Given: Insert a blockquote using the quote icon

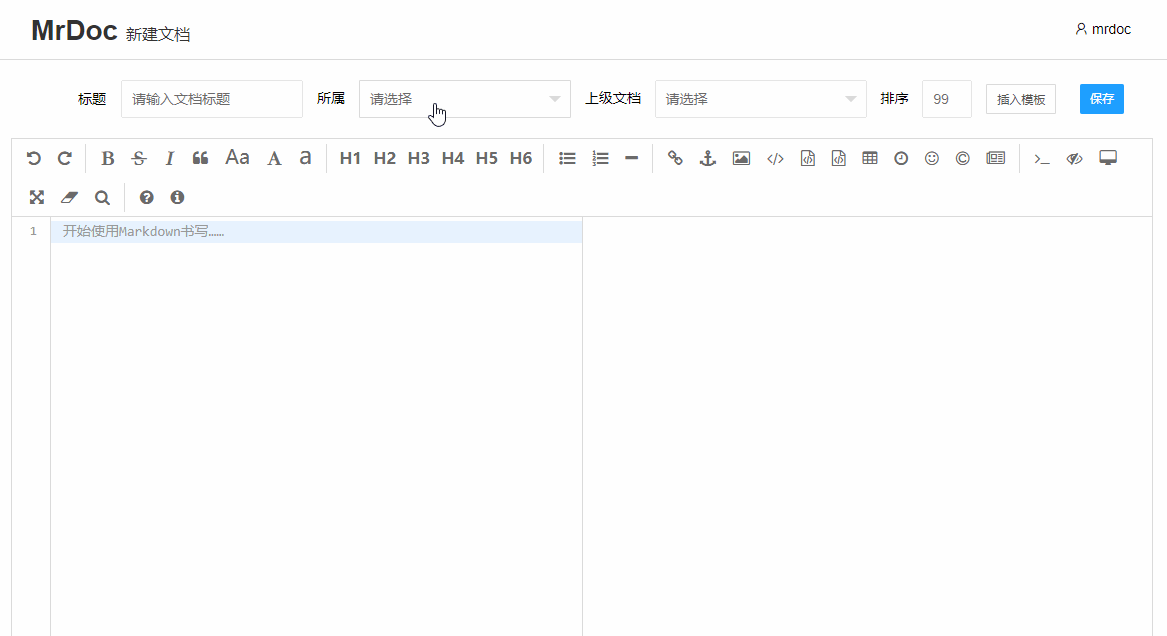Looking at the screenshot, I should point(200,158).
